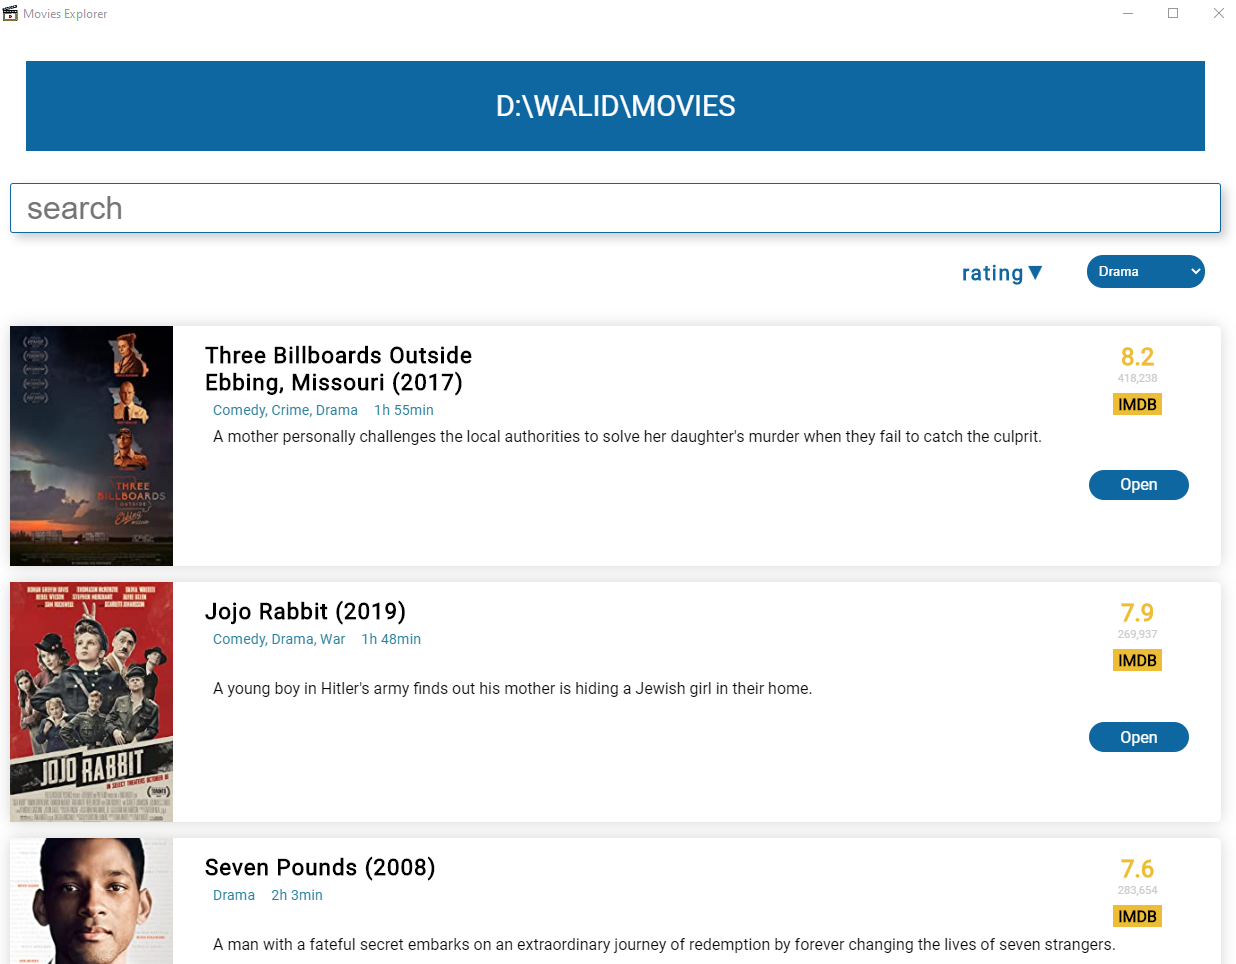Click the Jojo Rabbit plot description
Screen dimensions: 1236x964
[512, 689]
